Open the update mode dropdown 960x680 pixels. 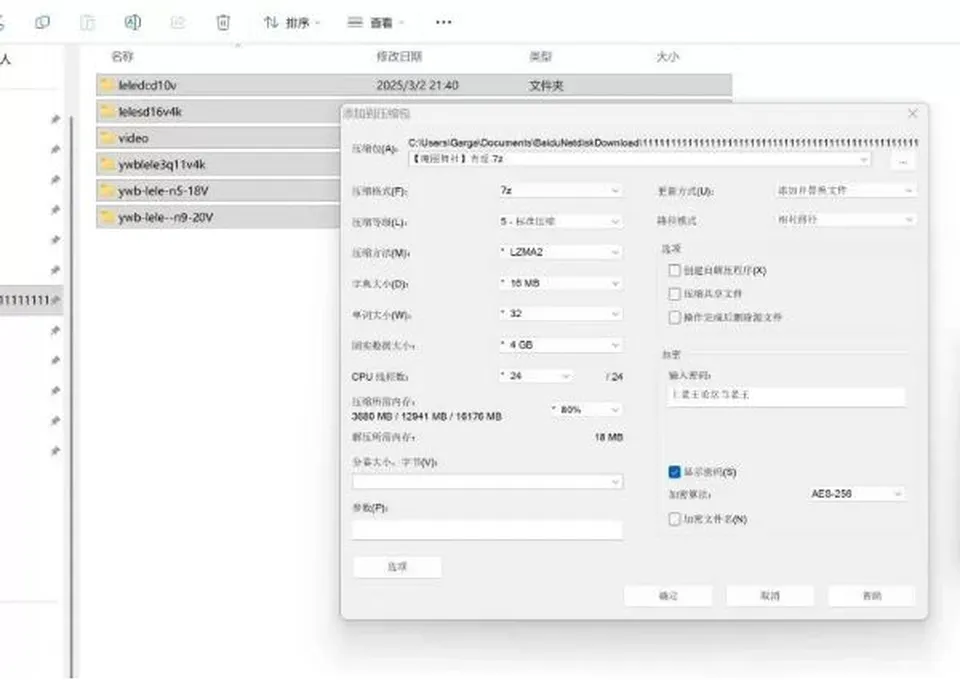[845, 190]
